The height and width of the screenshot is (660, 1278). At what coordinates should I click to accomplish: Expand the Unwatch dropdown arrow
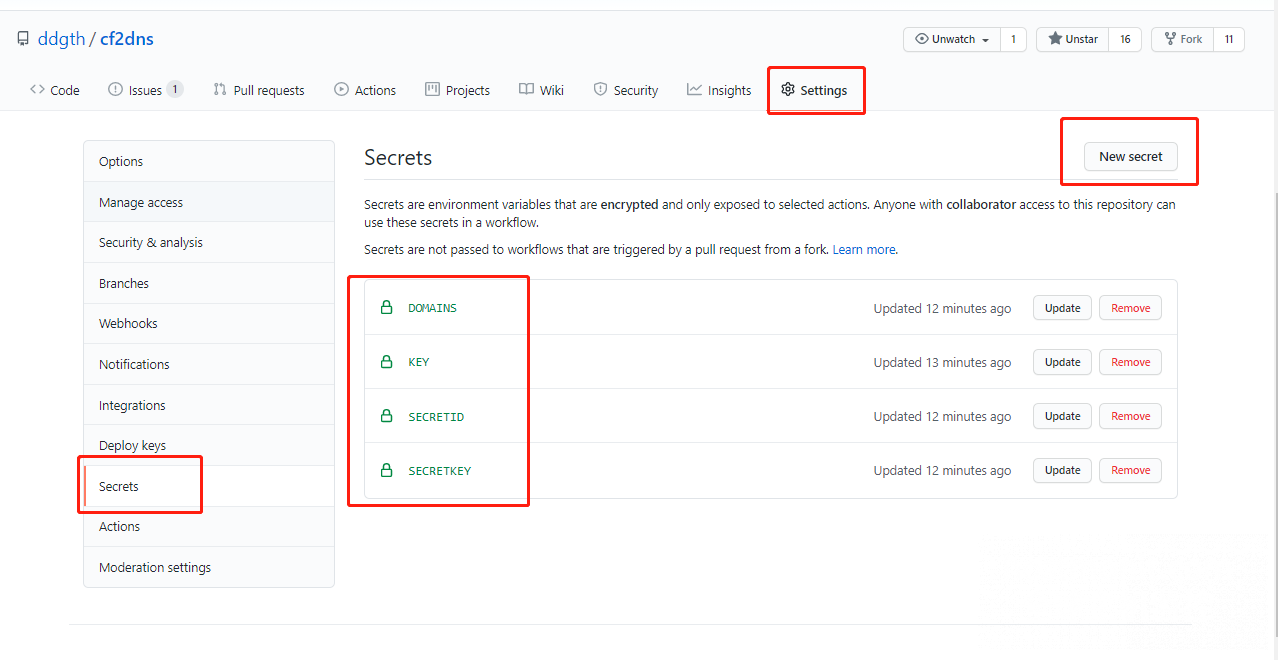tap(985, 40)
